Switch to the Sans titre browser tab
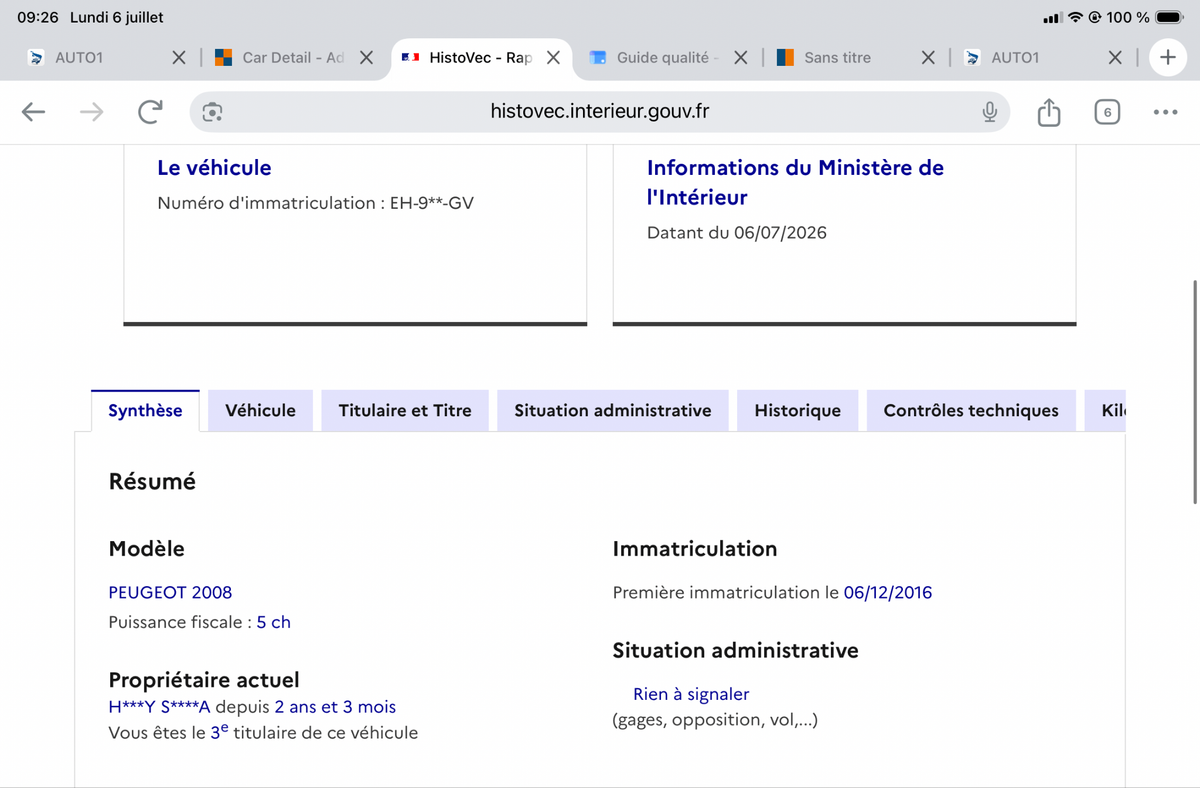The height and width of the screenshot is (788, 1200). click(x=838, y=58)
